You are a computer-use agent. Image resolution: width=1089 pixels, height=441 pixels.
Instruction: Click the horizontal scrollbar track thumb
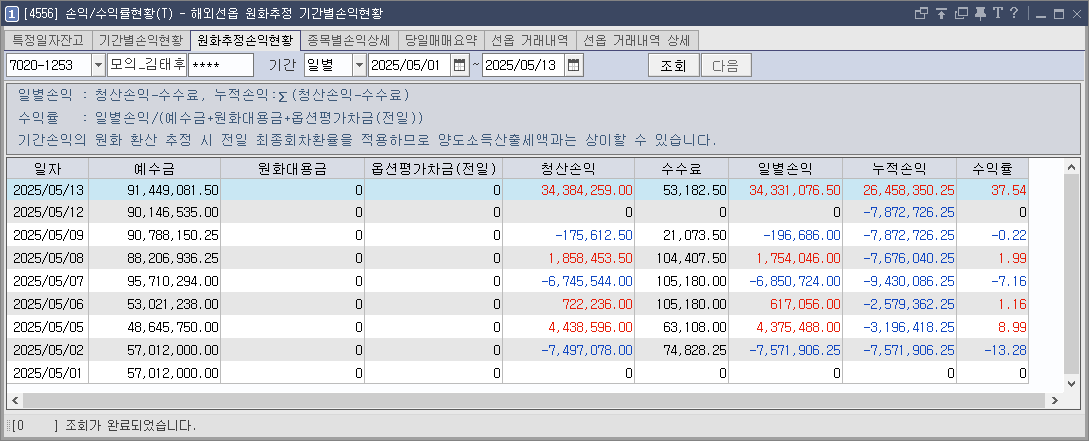pyautogui.click(x=533, y=401)
